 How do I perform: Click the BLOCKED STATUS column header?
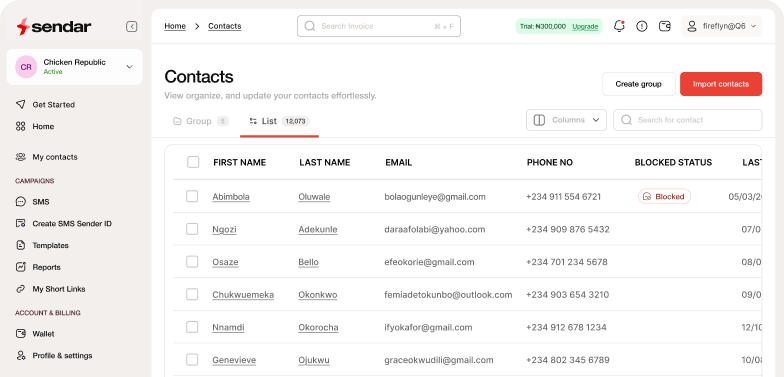coord(673,162)
